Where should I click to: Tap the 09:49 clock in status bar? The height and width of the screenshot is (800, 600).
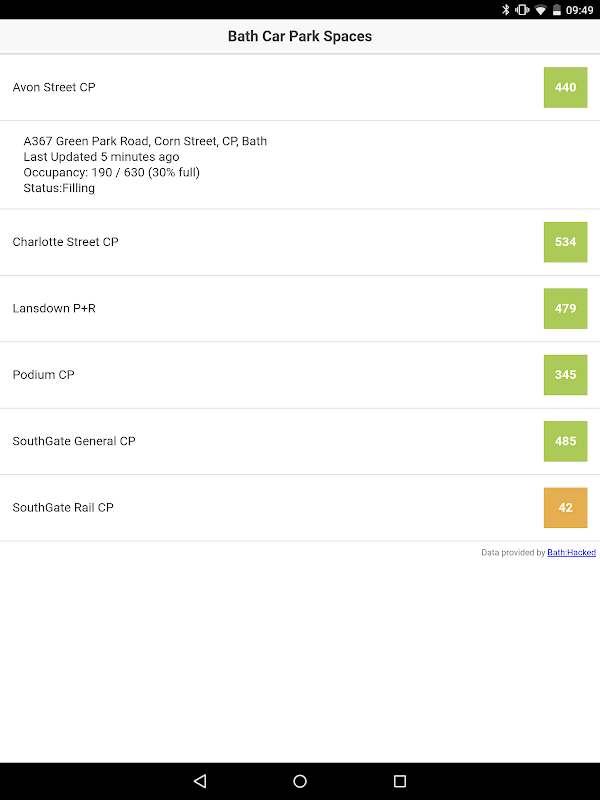580,10
